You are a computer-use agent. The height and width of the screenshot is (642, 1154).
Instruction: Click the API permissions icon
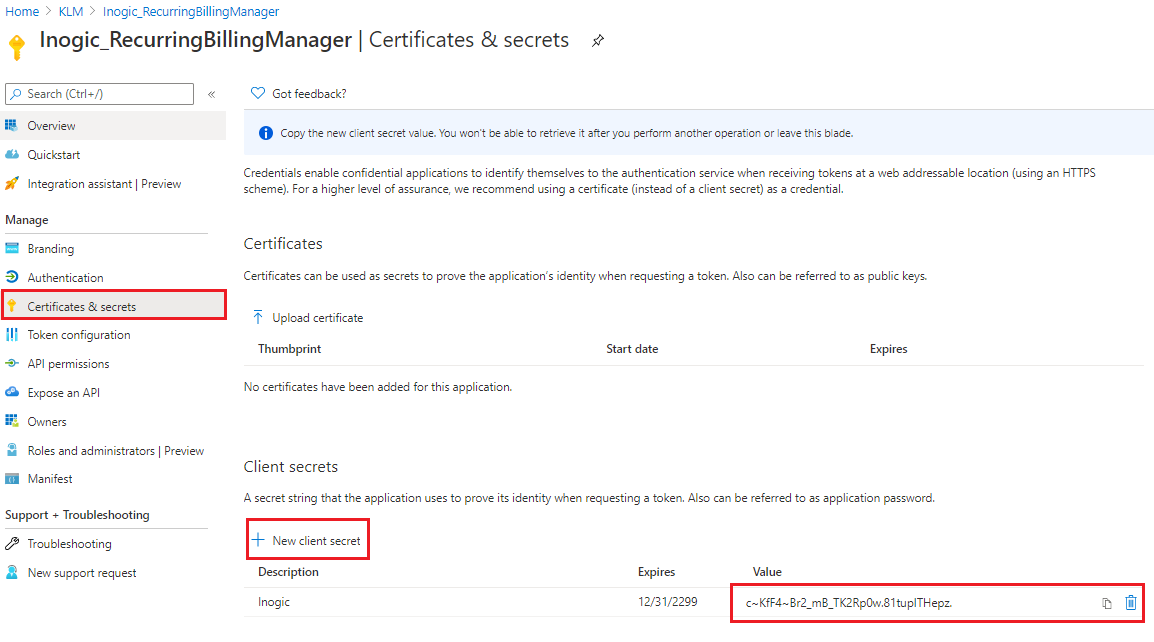coord(12,363)
